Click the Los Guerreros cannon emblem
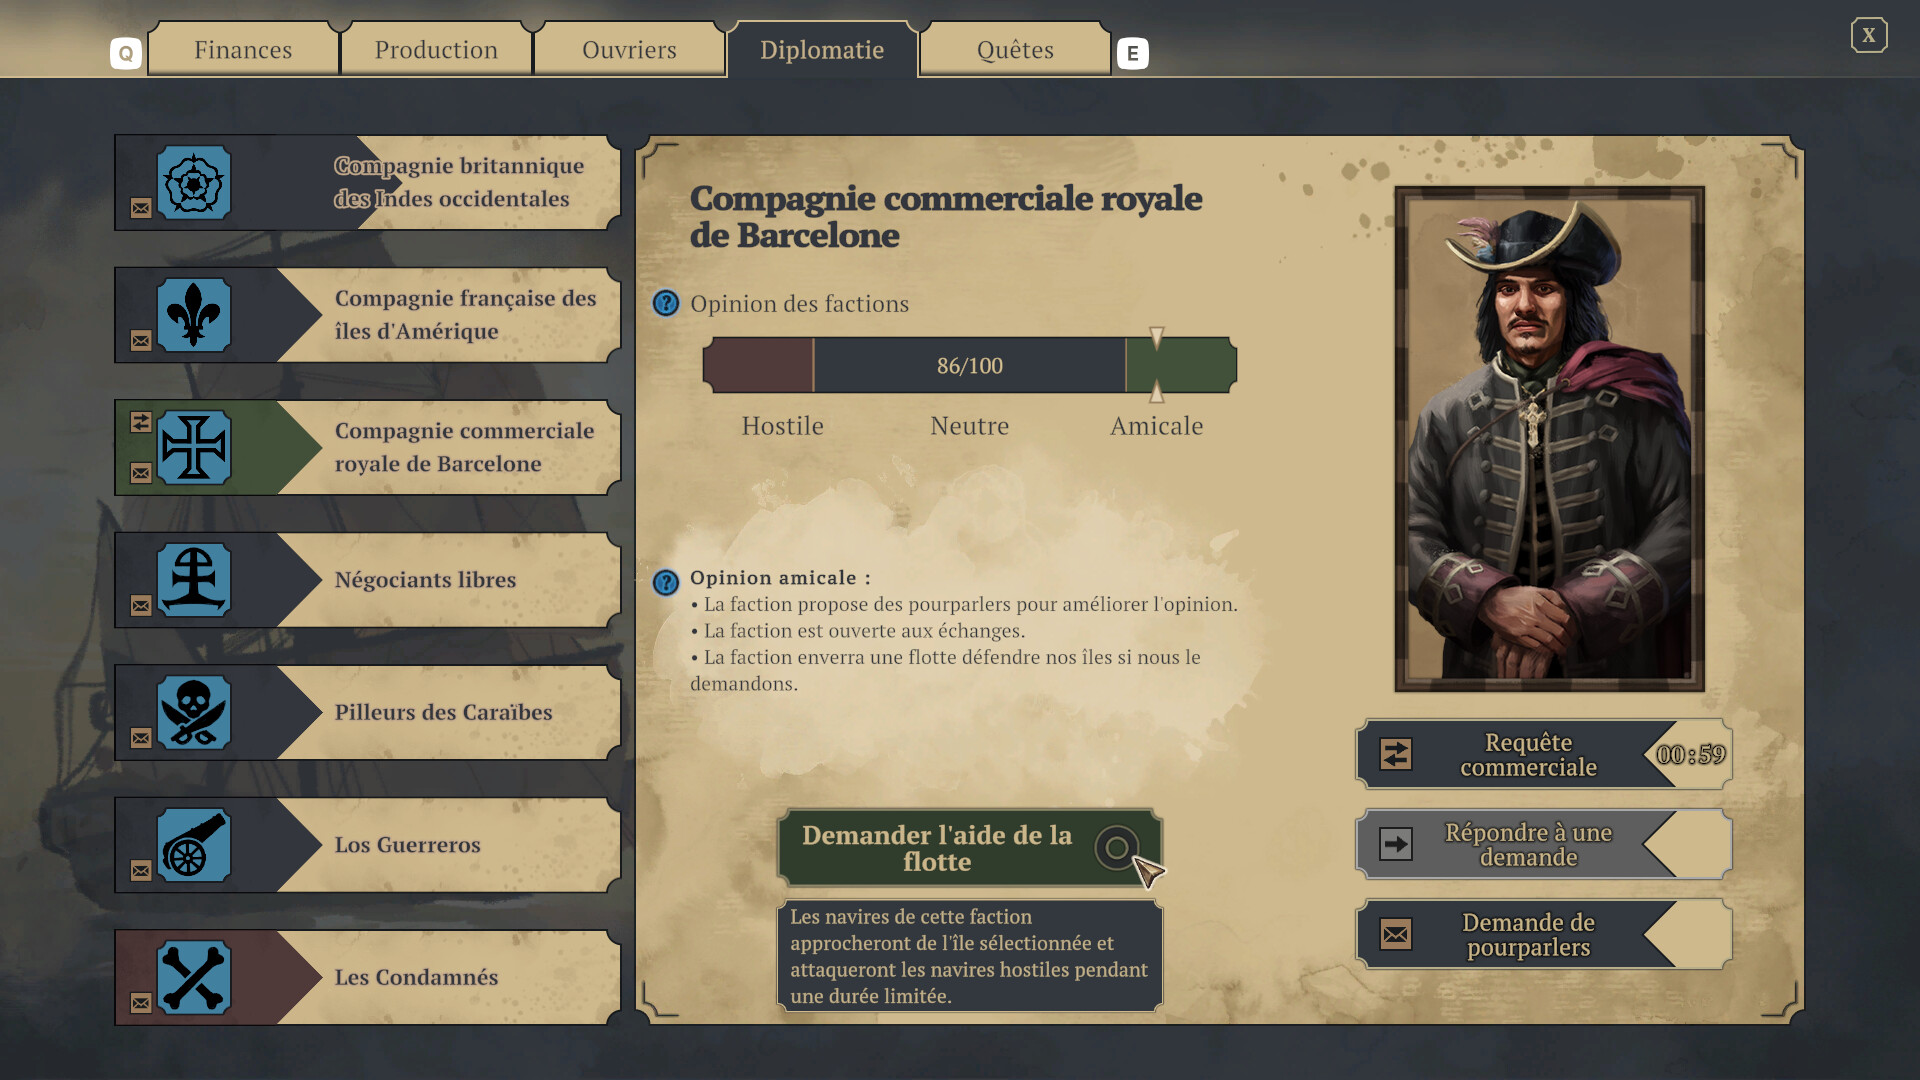 pos(194,846)
